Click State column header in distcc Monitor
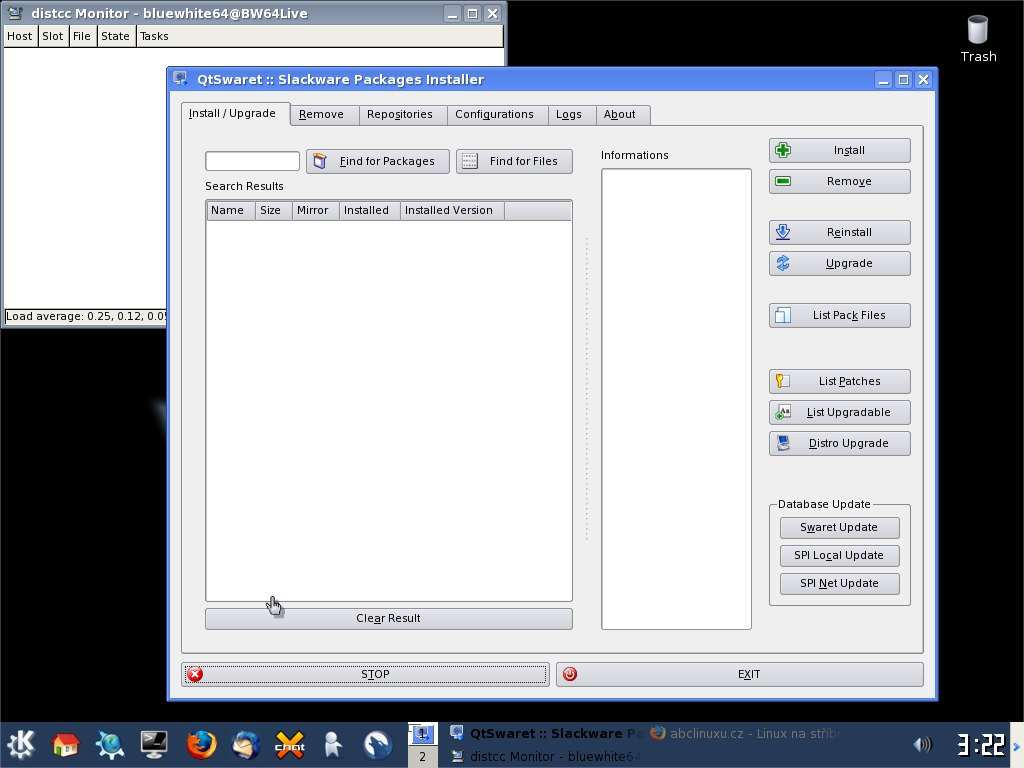The image size is (1024, 768). coord(116,37)
